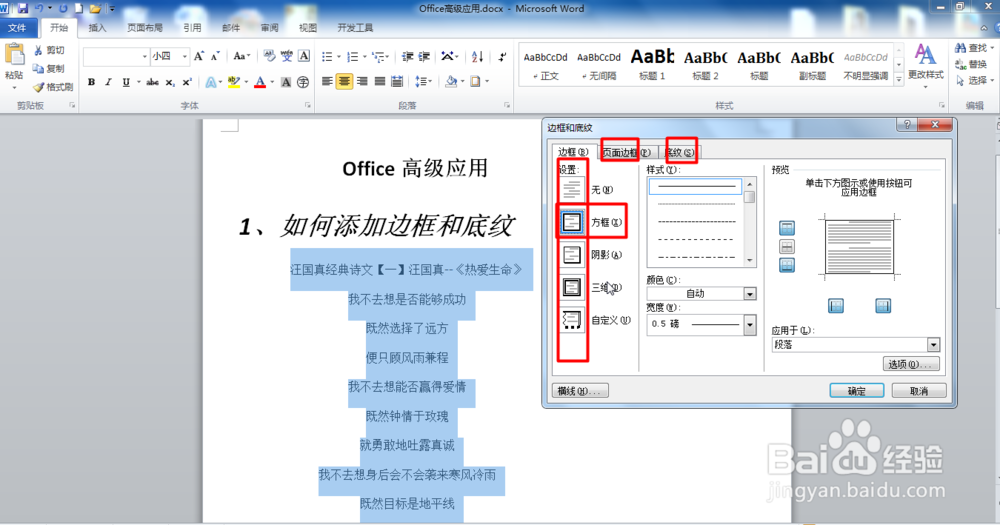Toggle Bold formatting
1000x525 pixels.
tap(91, 82)
